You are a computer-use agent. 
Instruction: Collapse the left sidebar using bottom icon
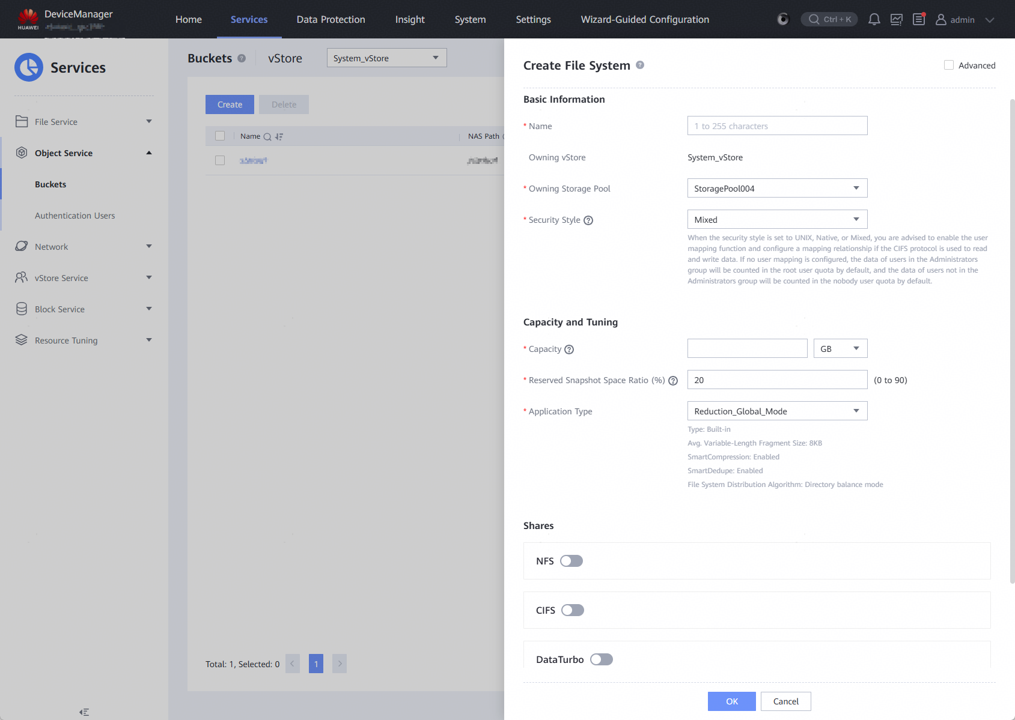point(84,712)
